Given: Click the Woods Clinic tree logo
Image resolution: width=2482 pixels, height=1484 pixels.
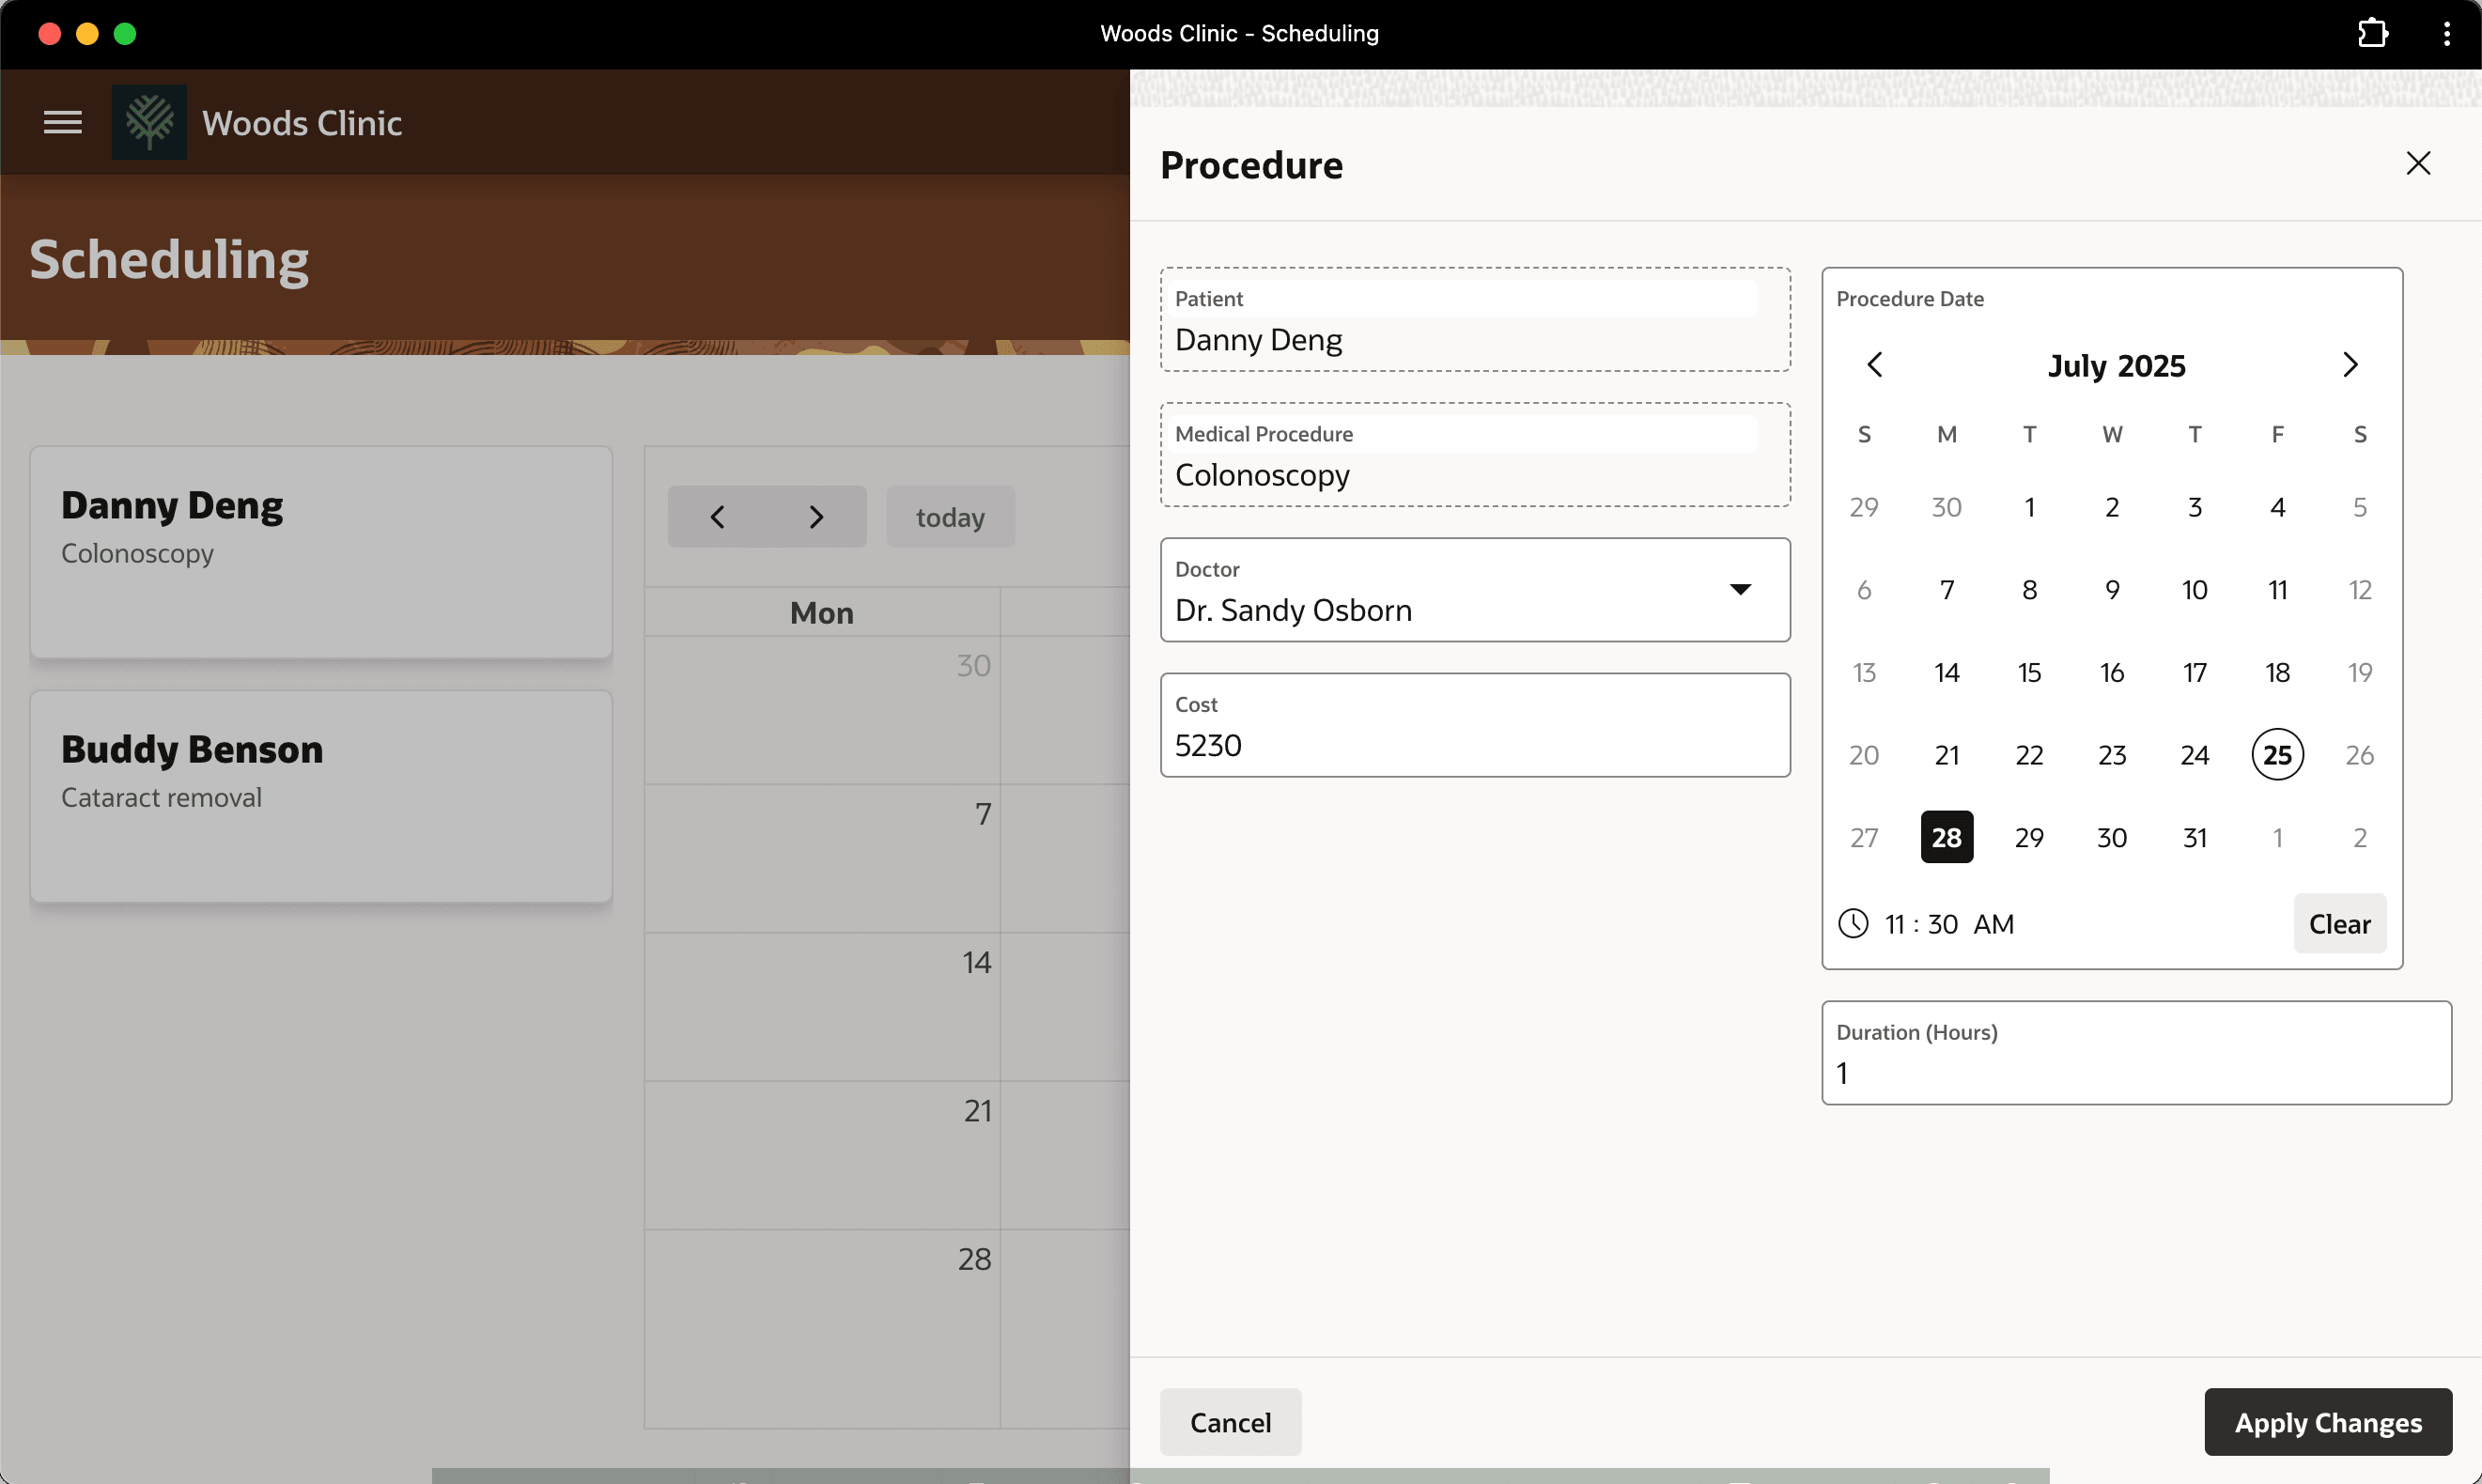Looking at the screenshot, I should point(149,122).
